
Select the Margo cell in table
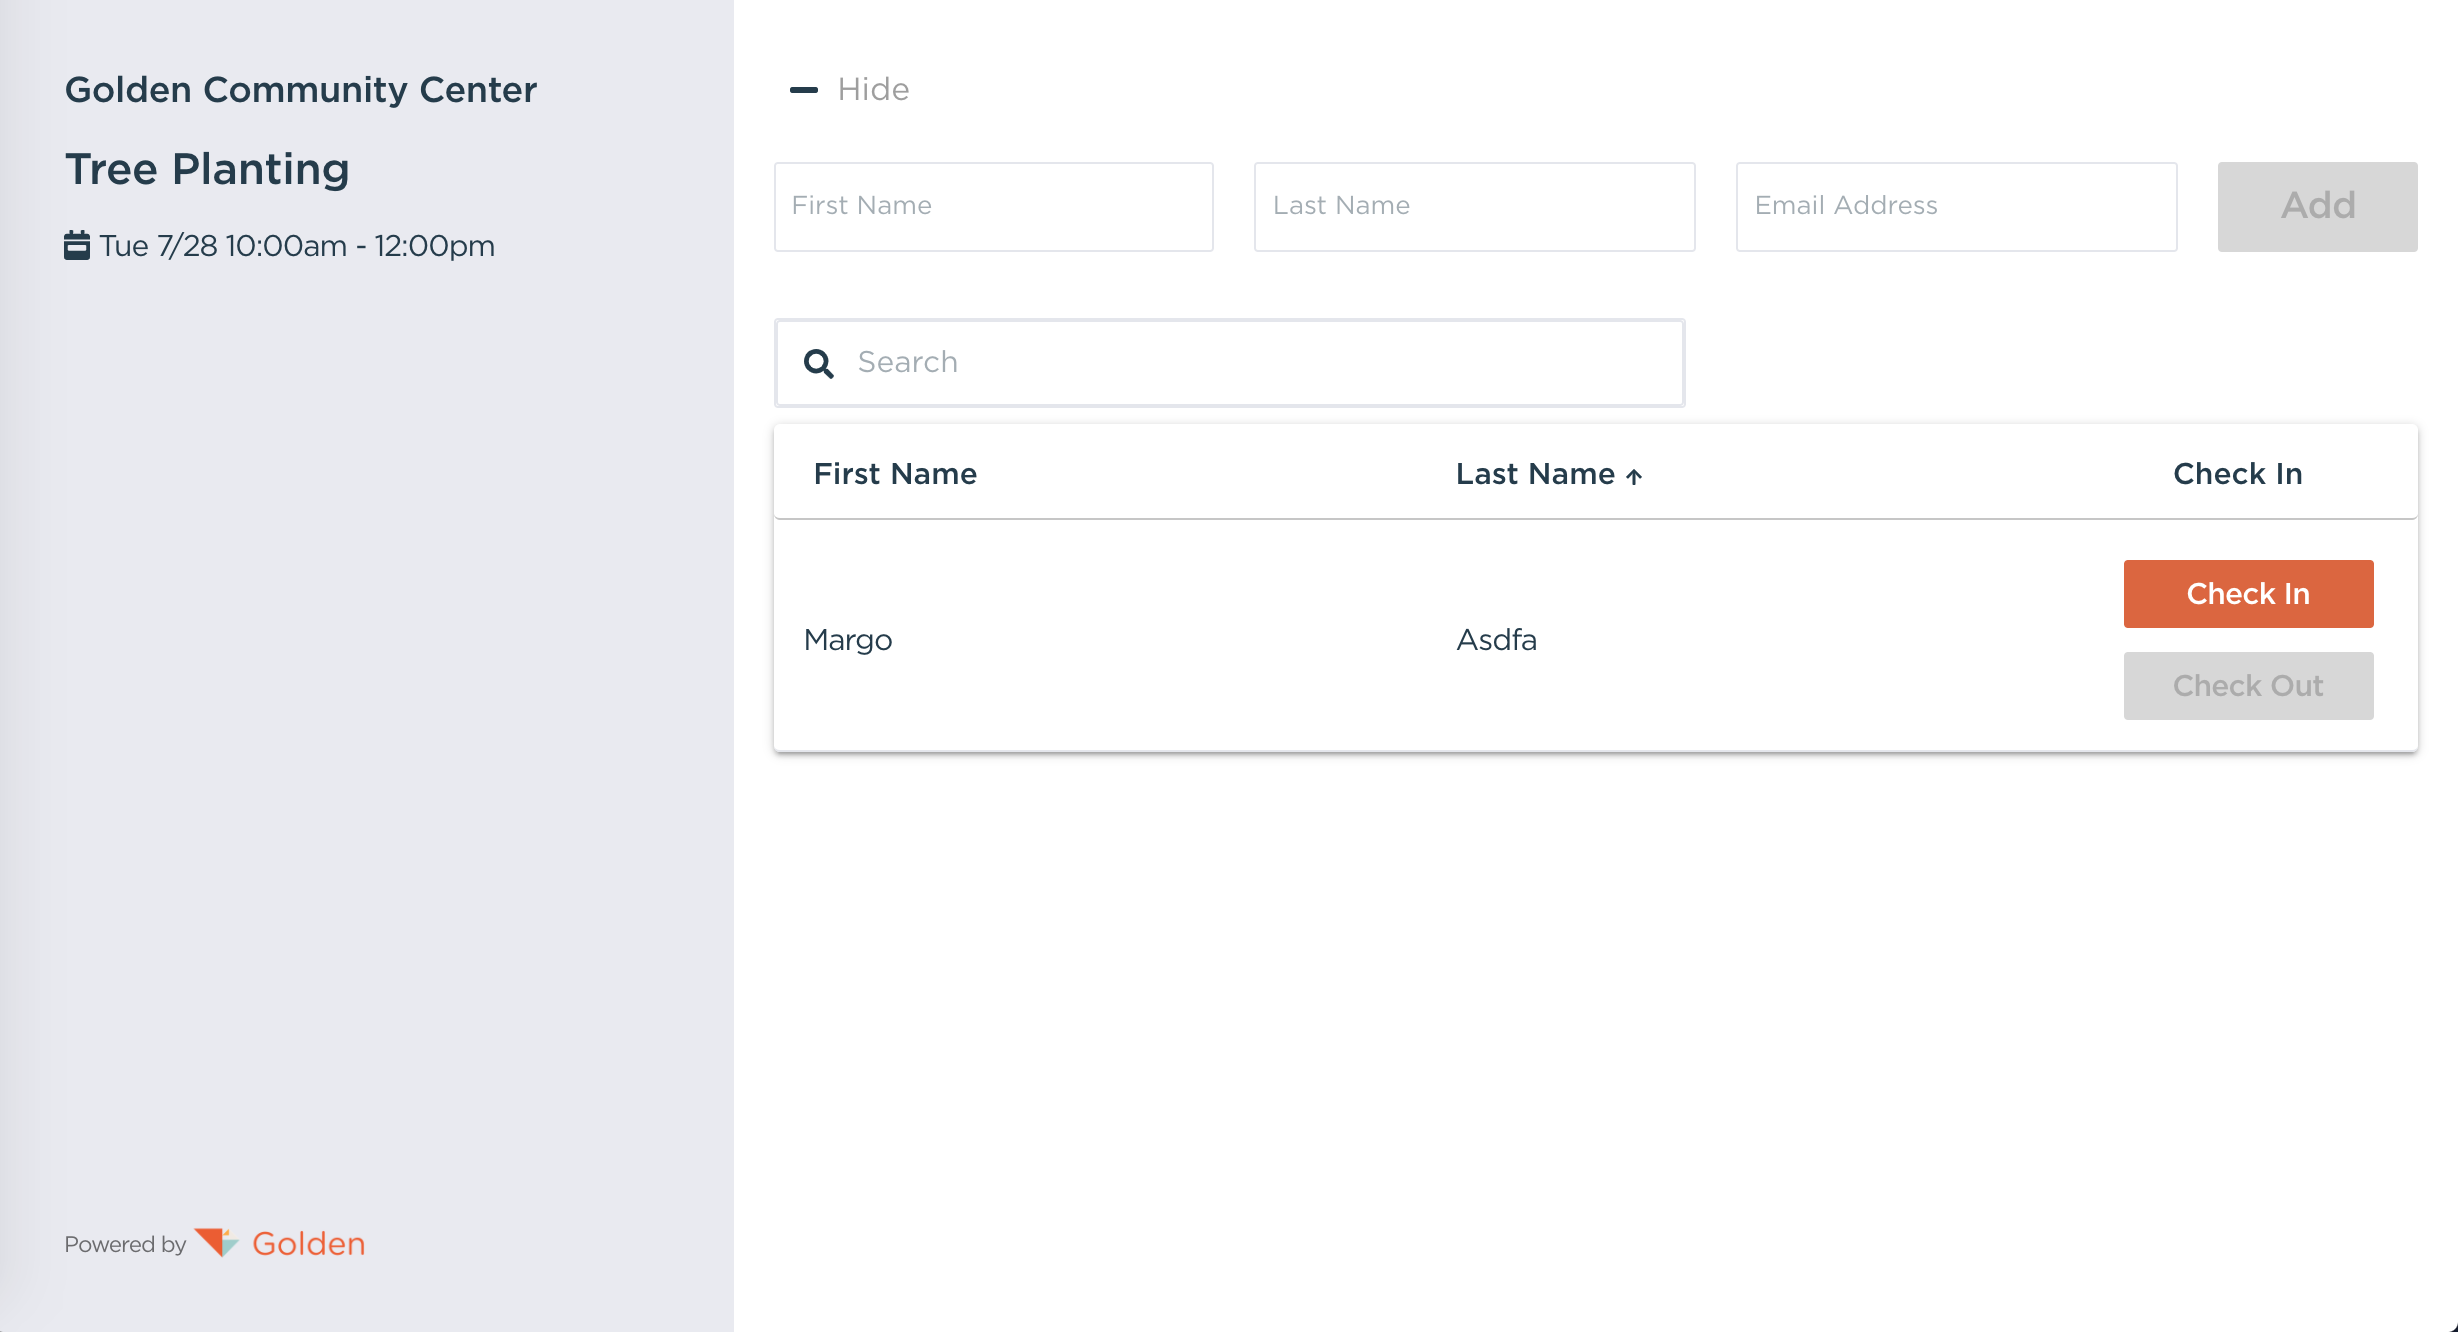(848, 640)
